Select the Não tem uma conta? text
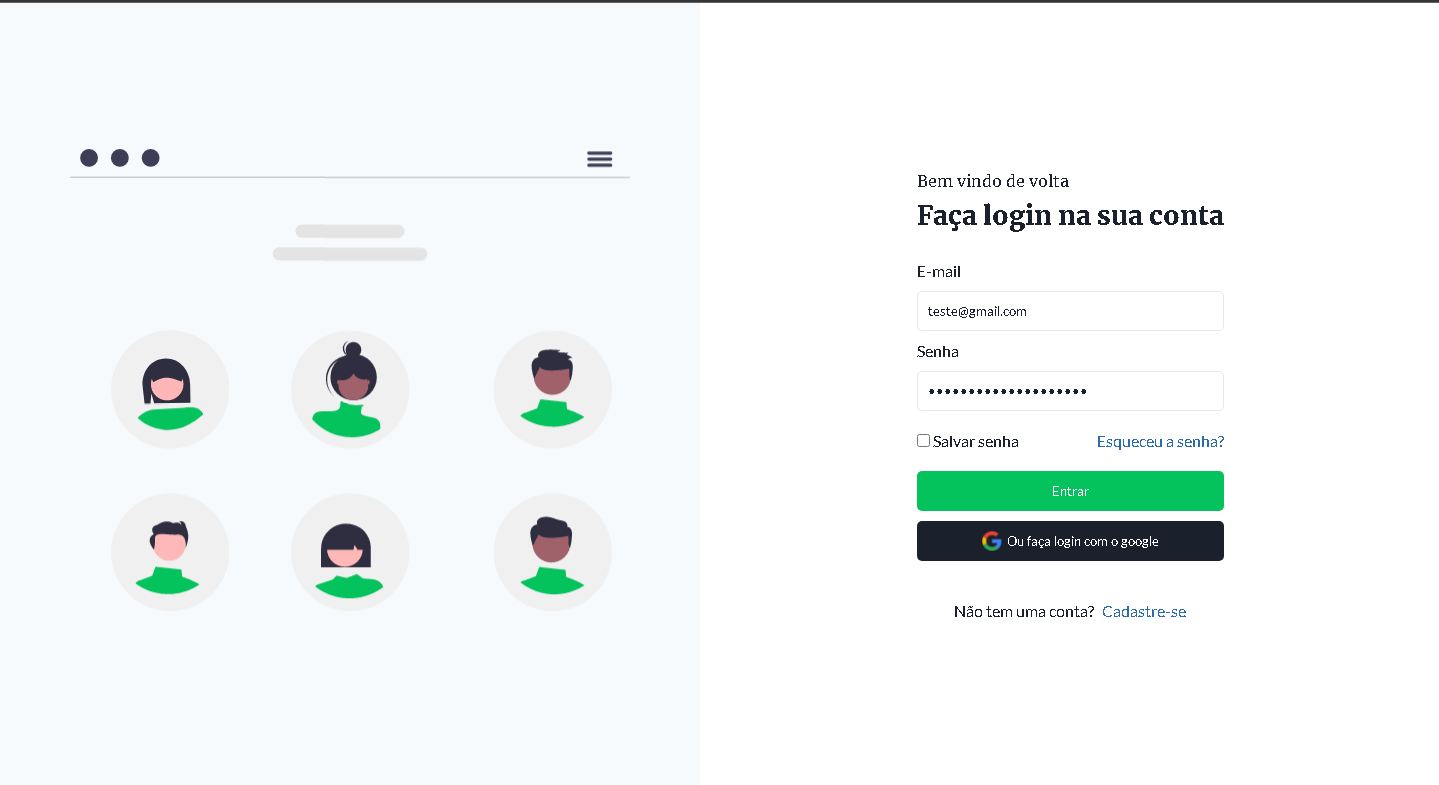Screen dimensions: 1439x785 (1024, 611)
